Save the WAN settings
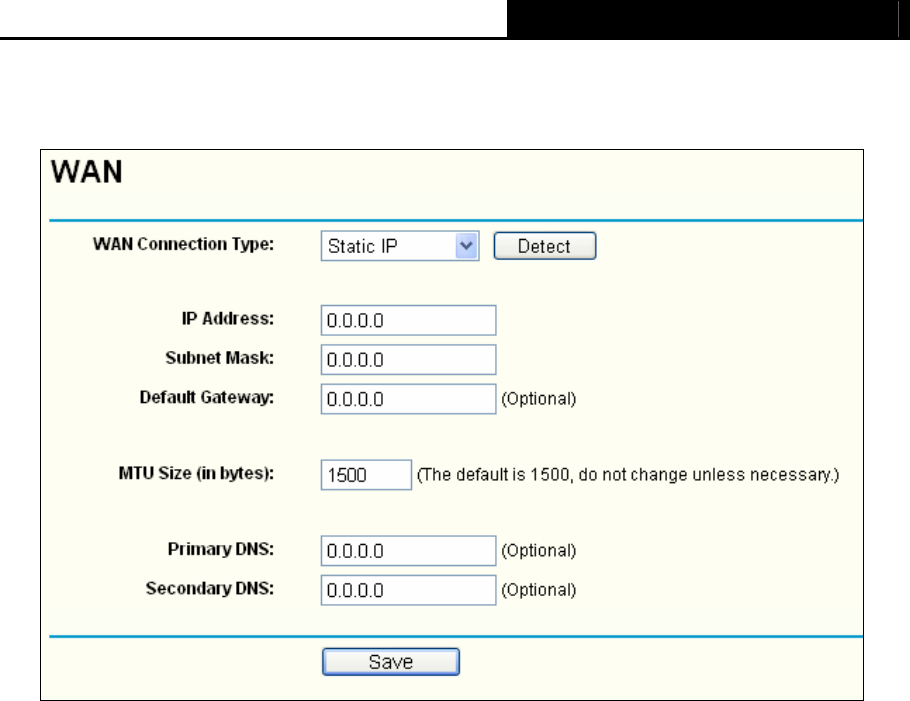Screen dimensions: 910x701 coord(391,662)
